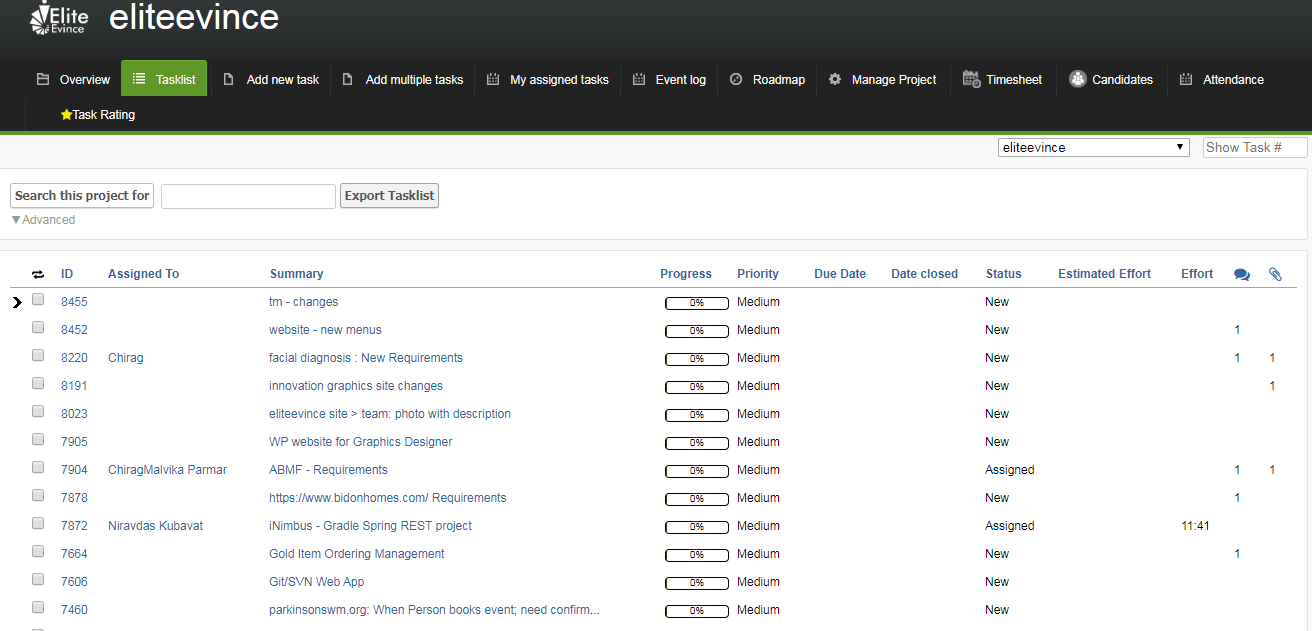
Task: Click the Tasklist list icon
Action: point(139,79)
